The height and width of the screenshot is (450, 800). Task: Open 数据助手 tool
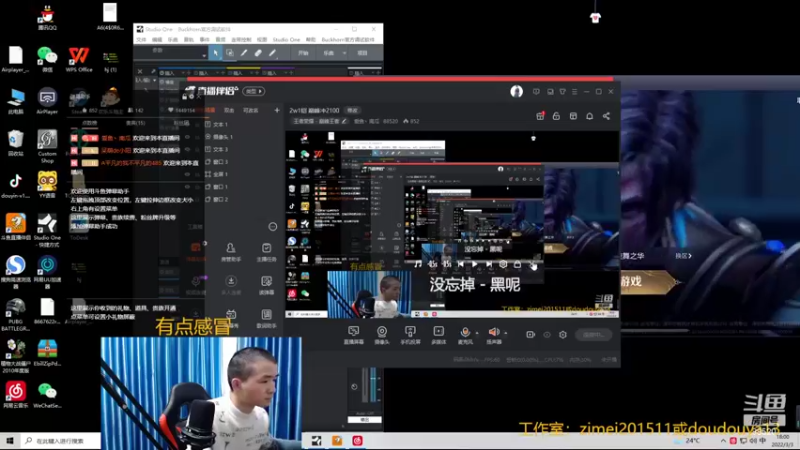[x=266, y=318]
